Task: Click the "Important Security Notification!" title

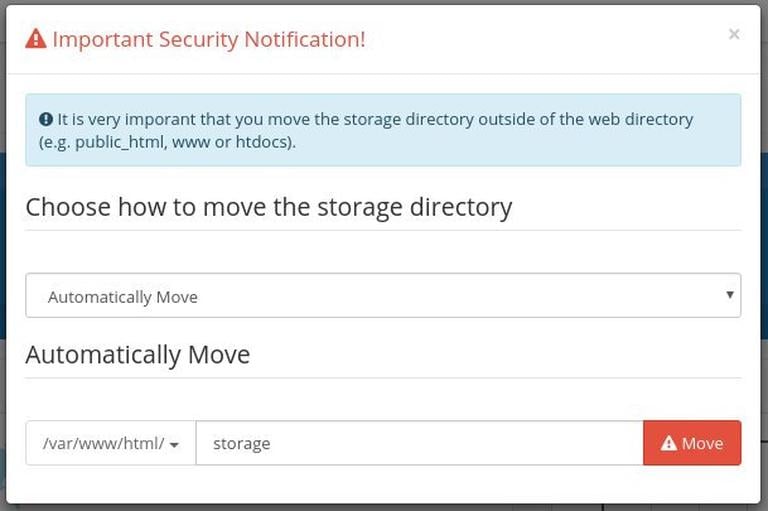Action: click(209, 40)
